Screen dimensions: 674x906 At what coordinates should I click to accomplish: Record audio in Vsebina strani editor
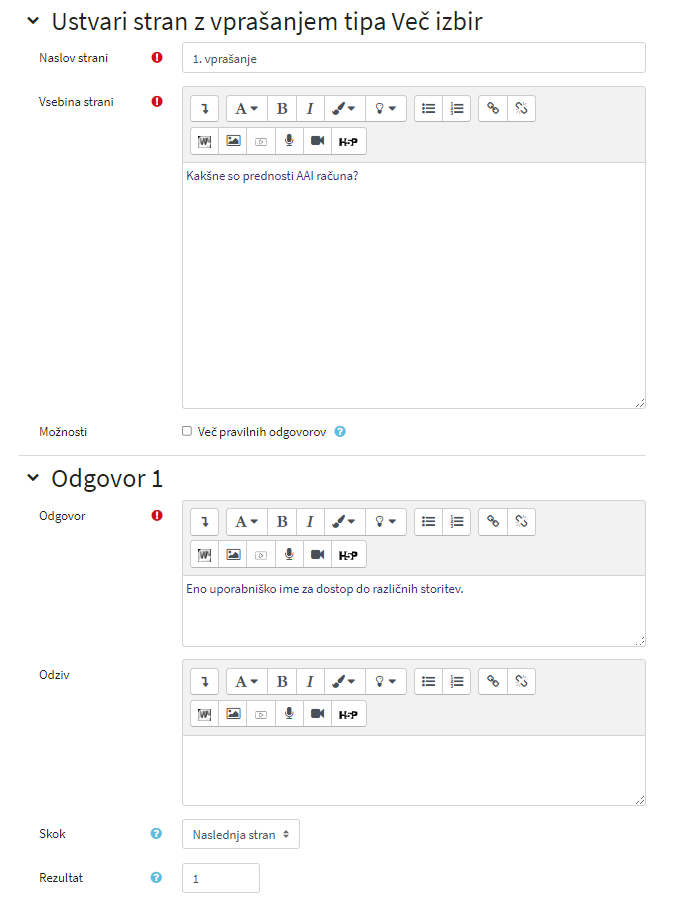click(289, 141)
